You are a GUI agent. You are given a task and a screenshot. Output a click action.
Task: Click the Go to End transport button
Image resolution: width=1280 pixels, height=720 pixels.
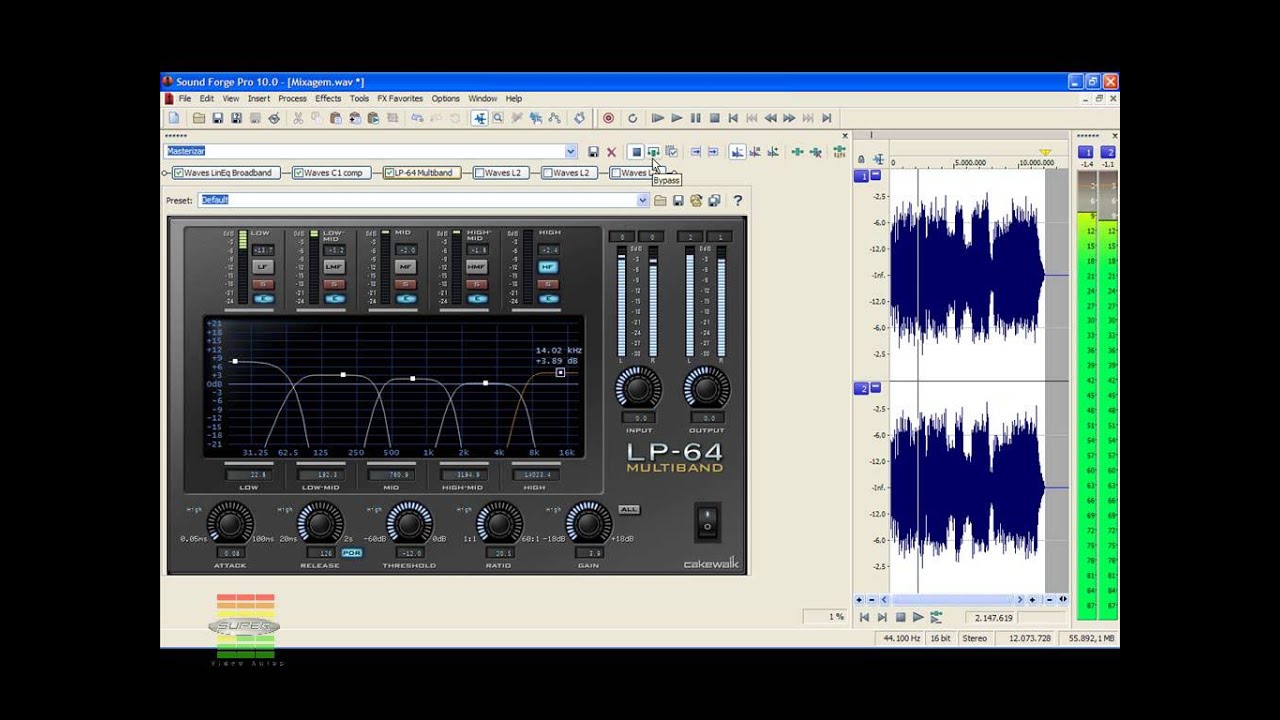(826, 118)
